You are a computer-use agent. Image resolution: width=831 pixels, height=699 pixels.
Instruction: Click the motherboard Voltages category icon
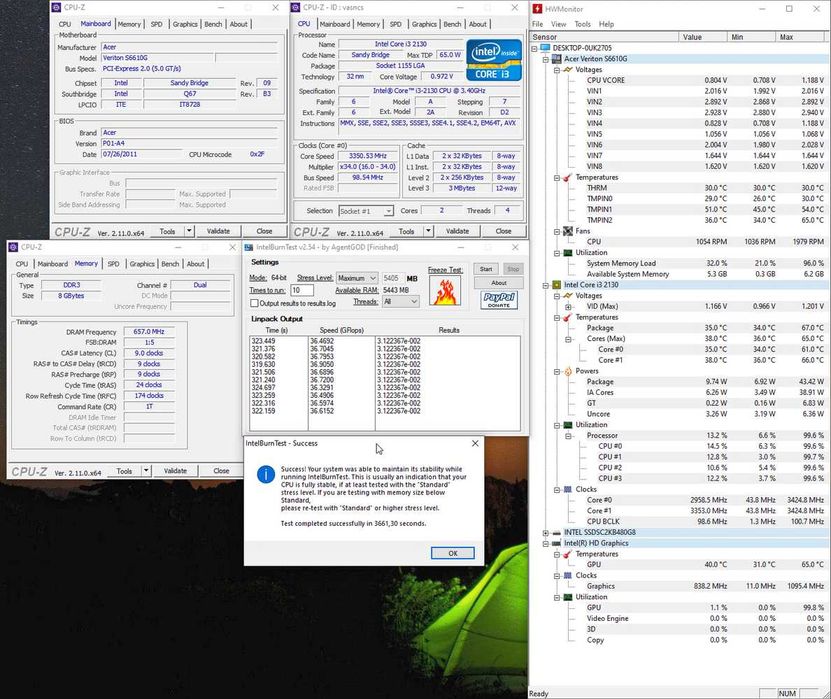568,69
